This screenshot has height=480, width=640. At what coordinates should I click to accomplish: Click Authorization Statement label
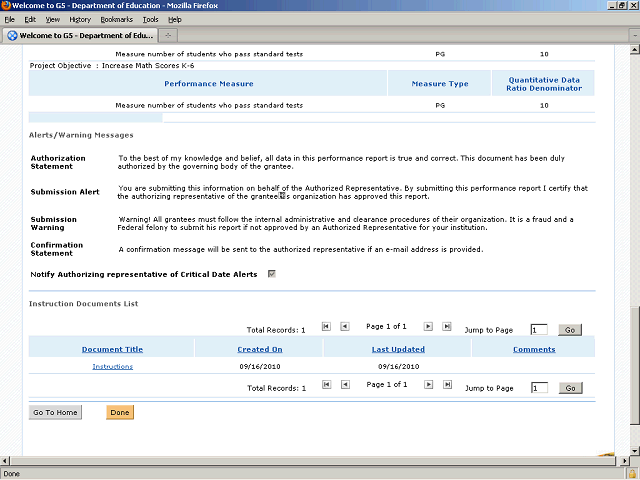pos(58,162)
